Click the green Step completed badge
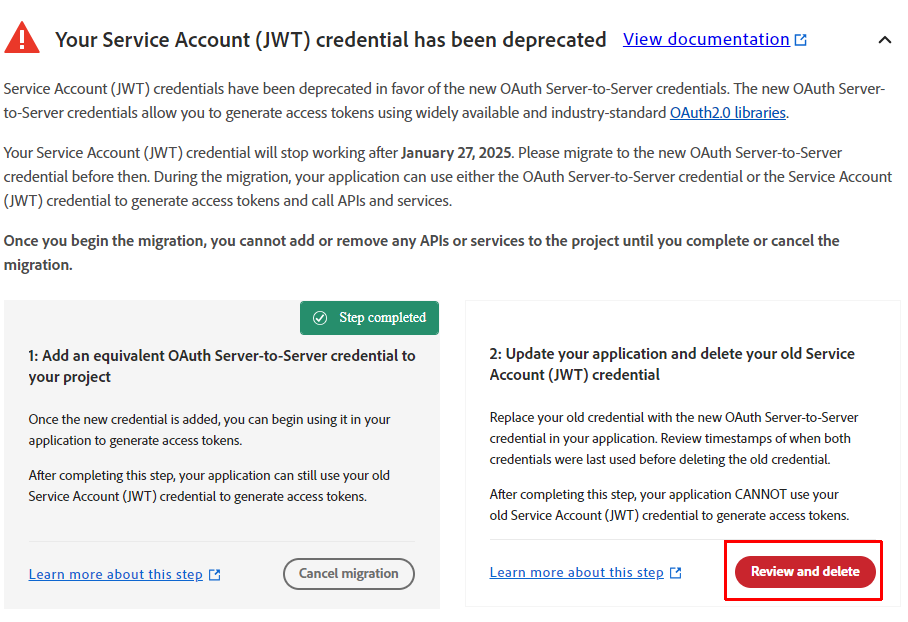This screenshot has height=622, width=908. click(x=369, y=318)
